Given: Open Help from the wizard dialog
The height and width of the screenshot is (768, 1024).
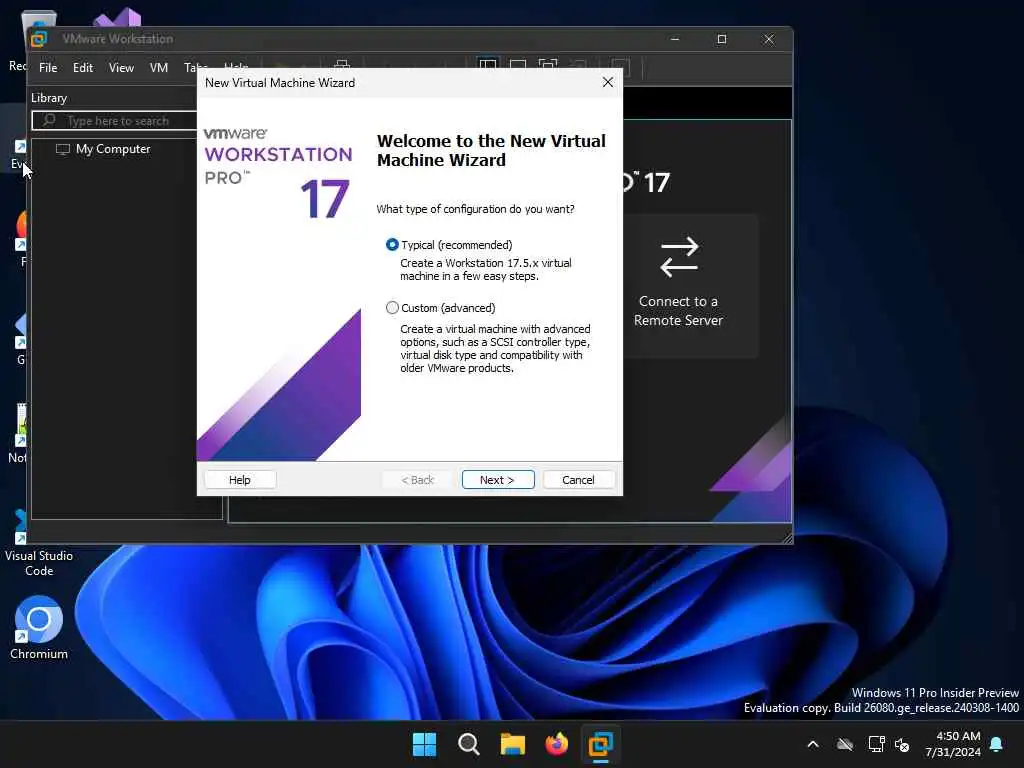Looking at the screenshot, I should [x=240, y=479].
